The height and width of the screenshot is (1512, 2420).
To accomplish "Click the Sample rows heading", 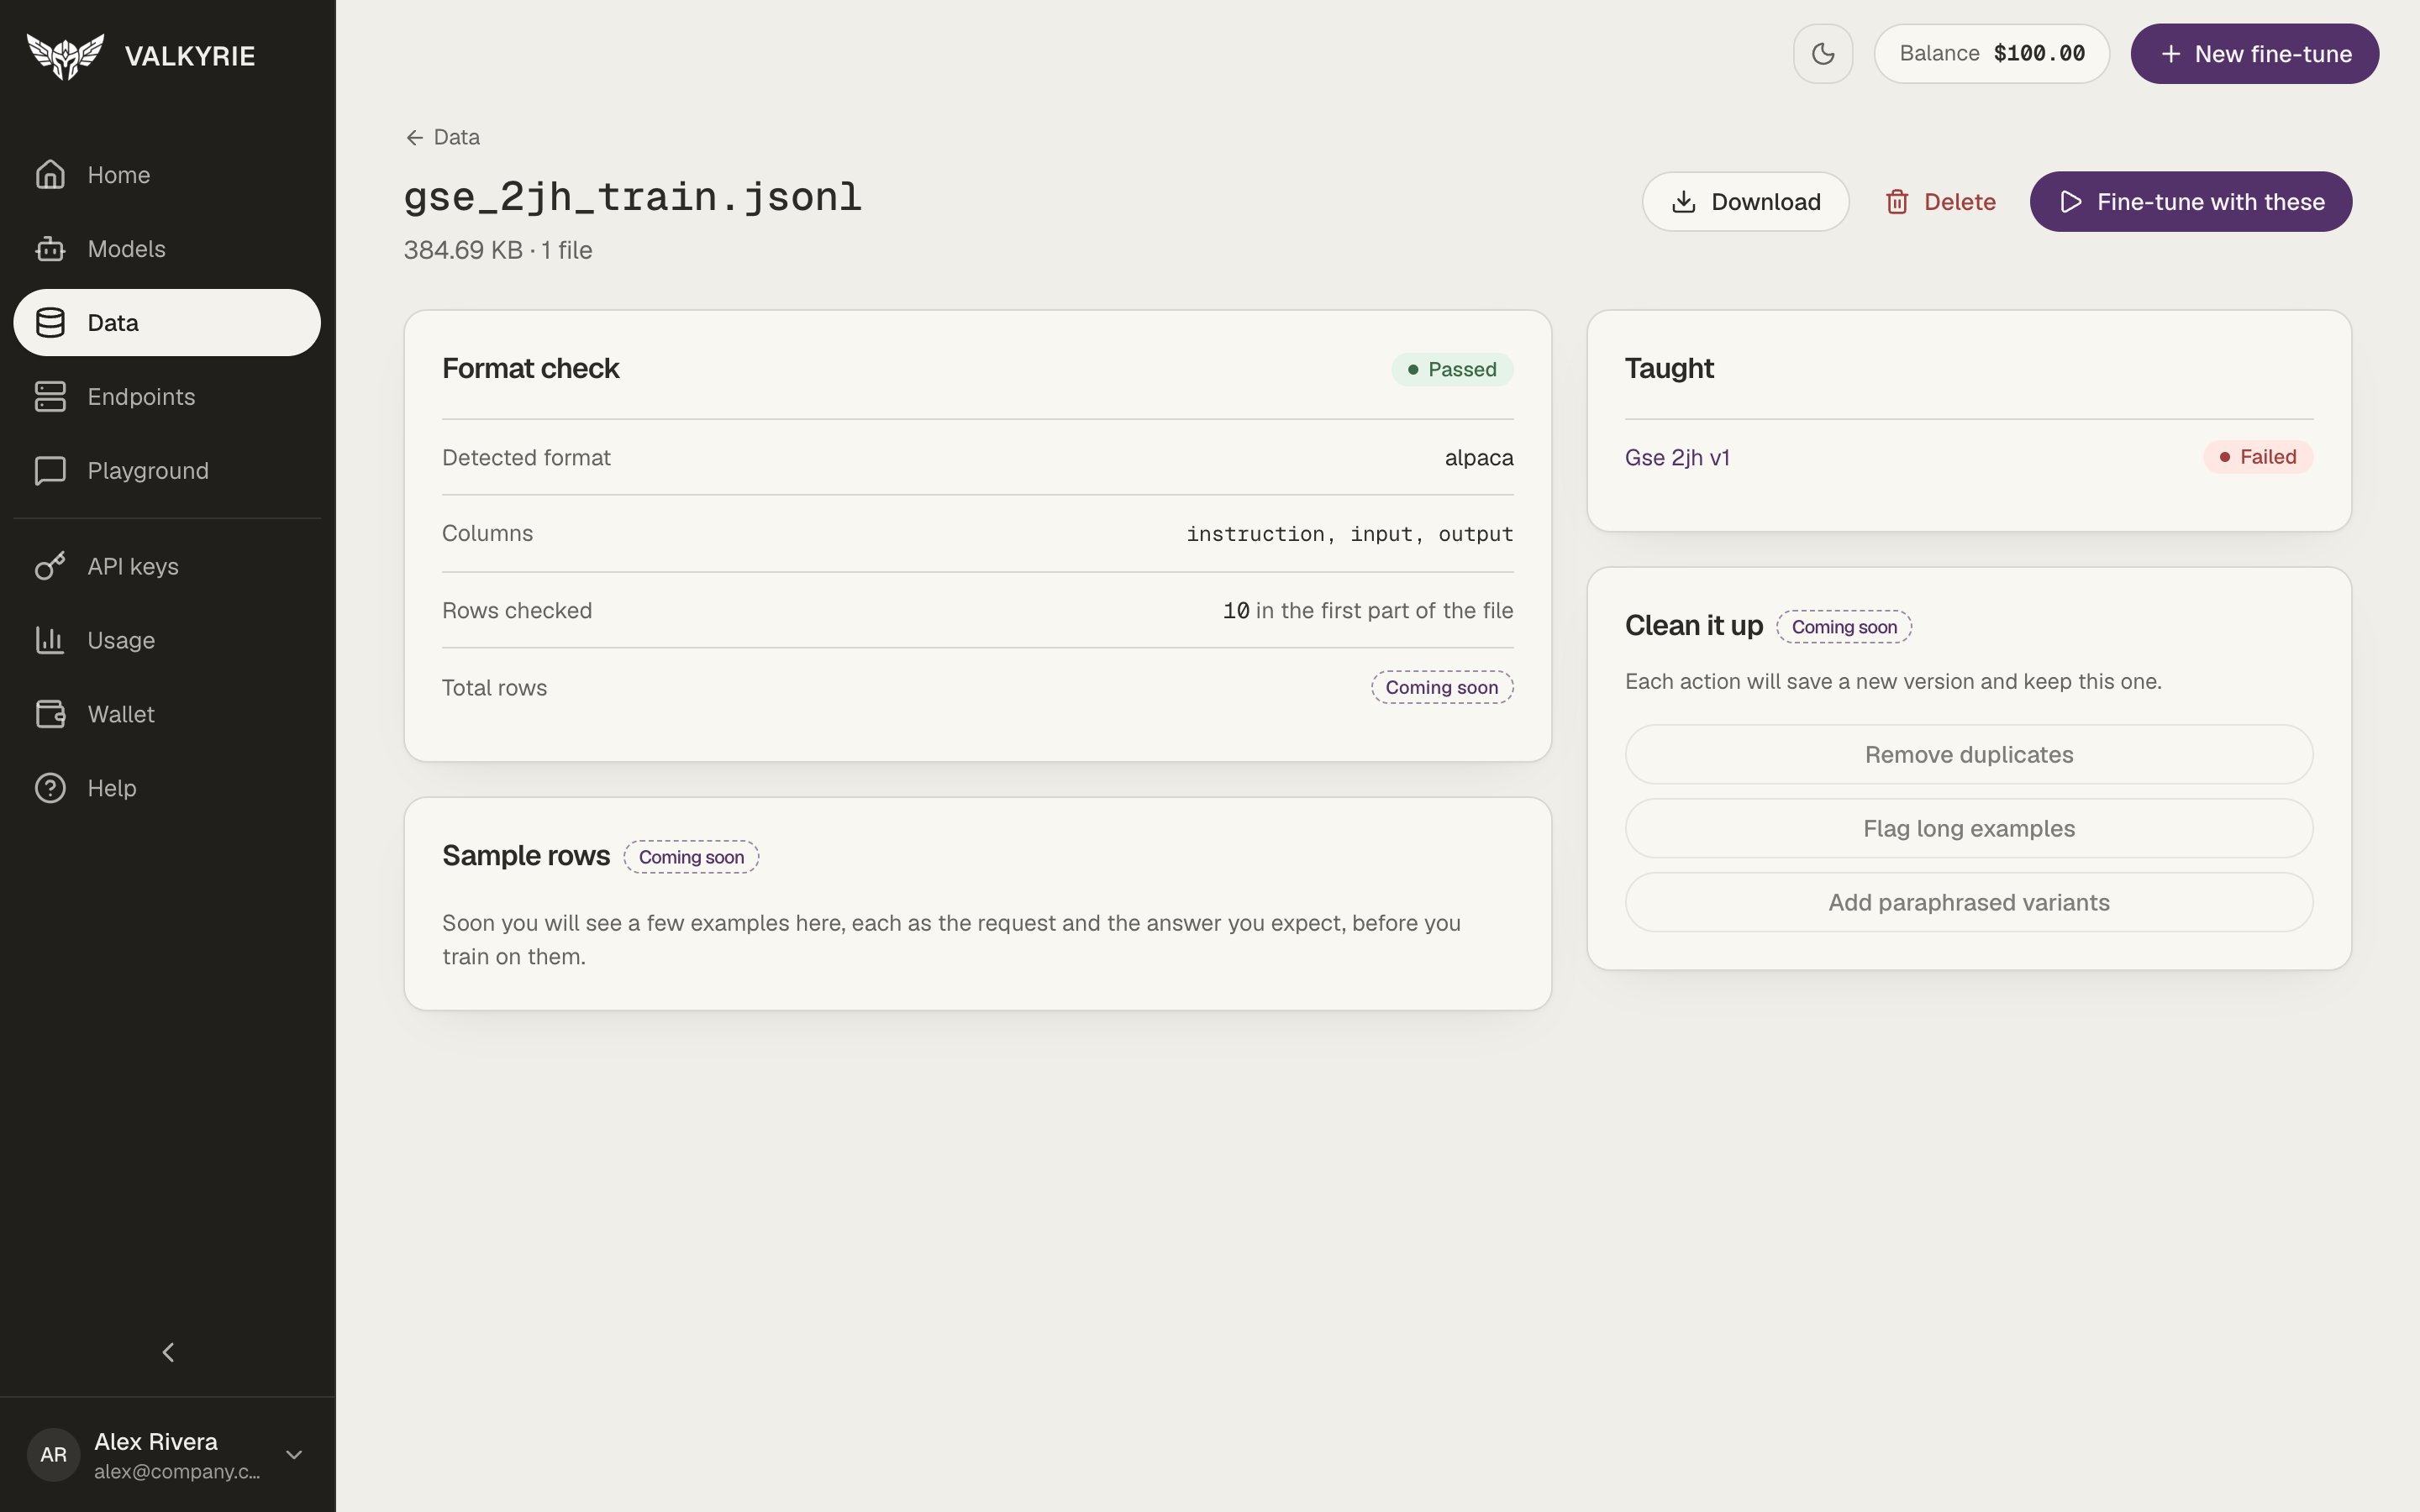I will (526, 856).
